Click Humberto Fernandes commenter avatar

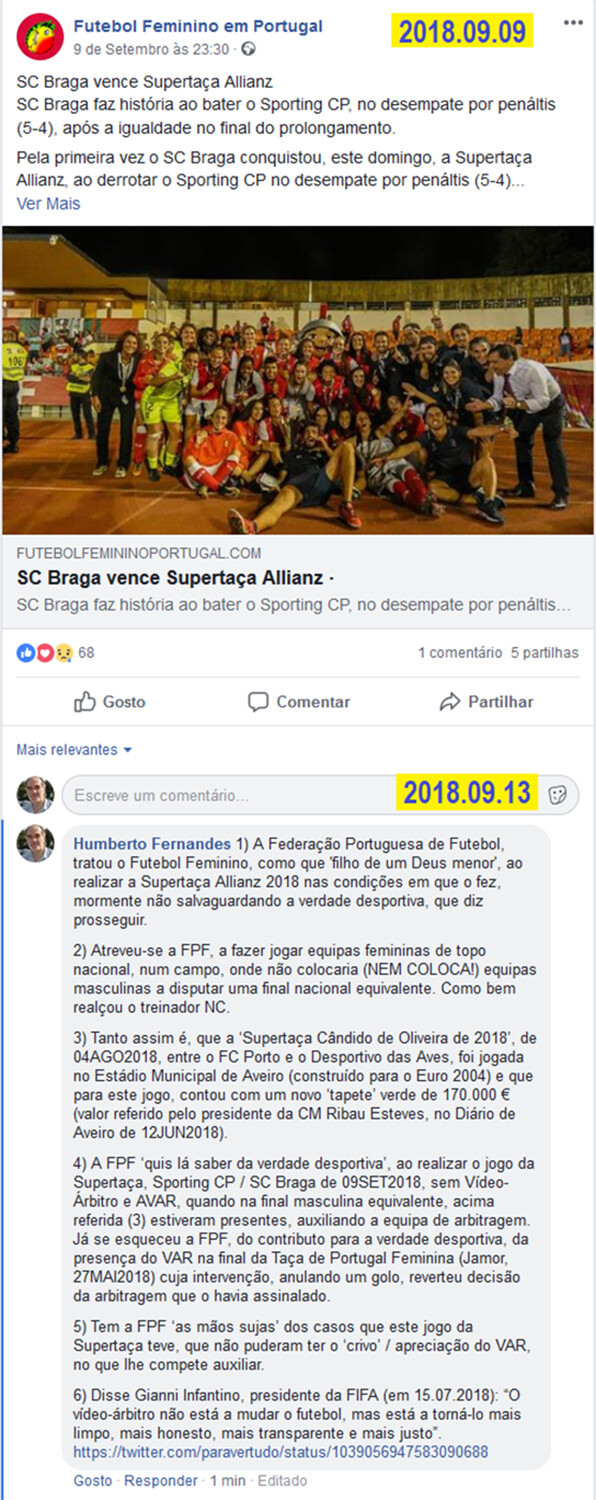[36, 844]
